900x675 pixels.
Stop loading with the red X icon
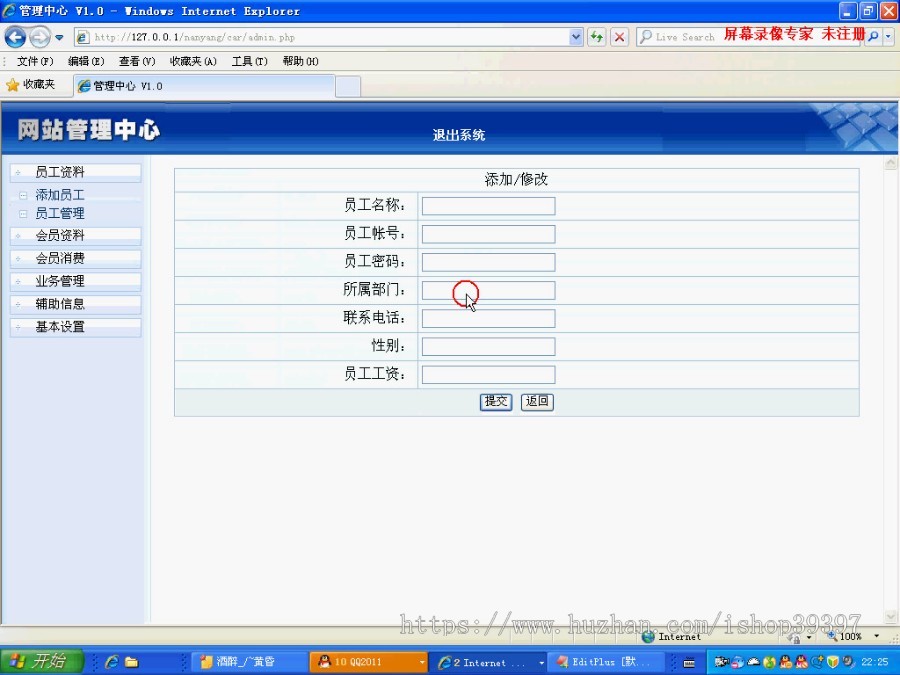click(x=619, y=37)
